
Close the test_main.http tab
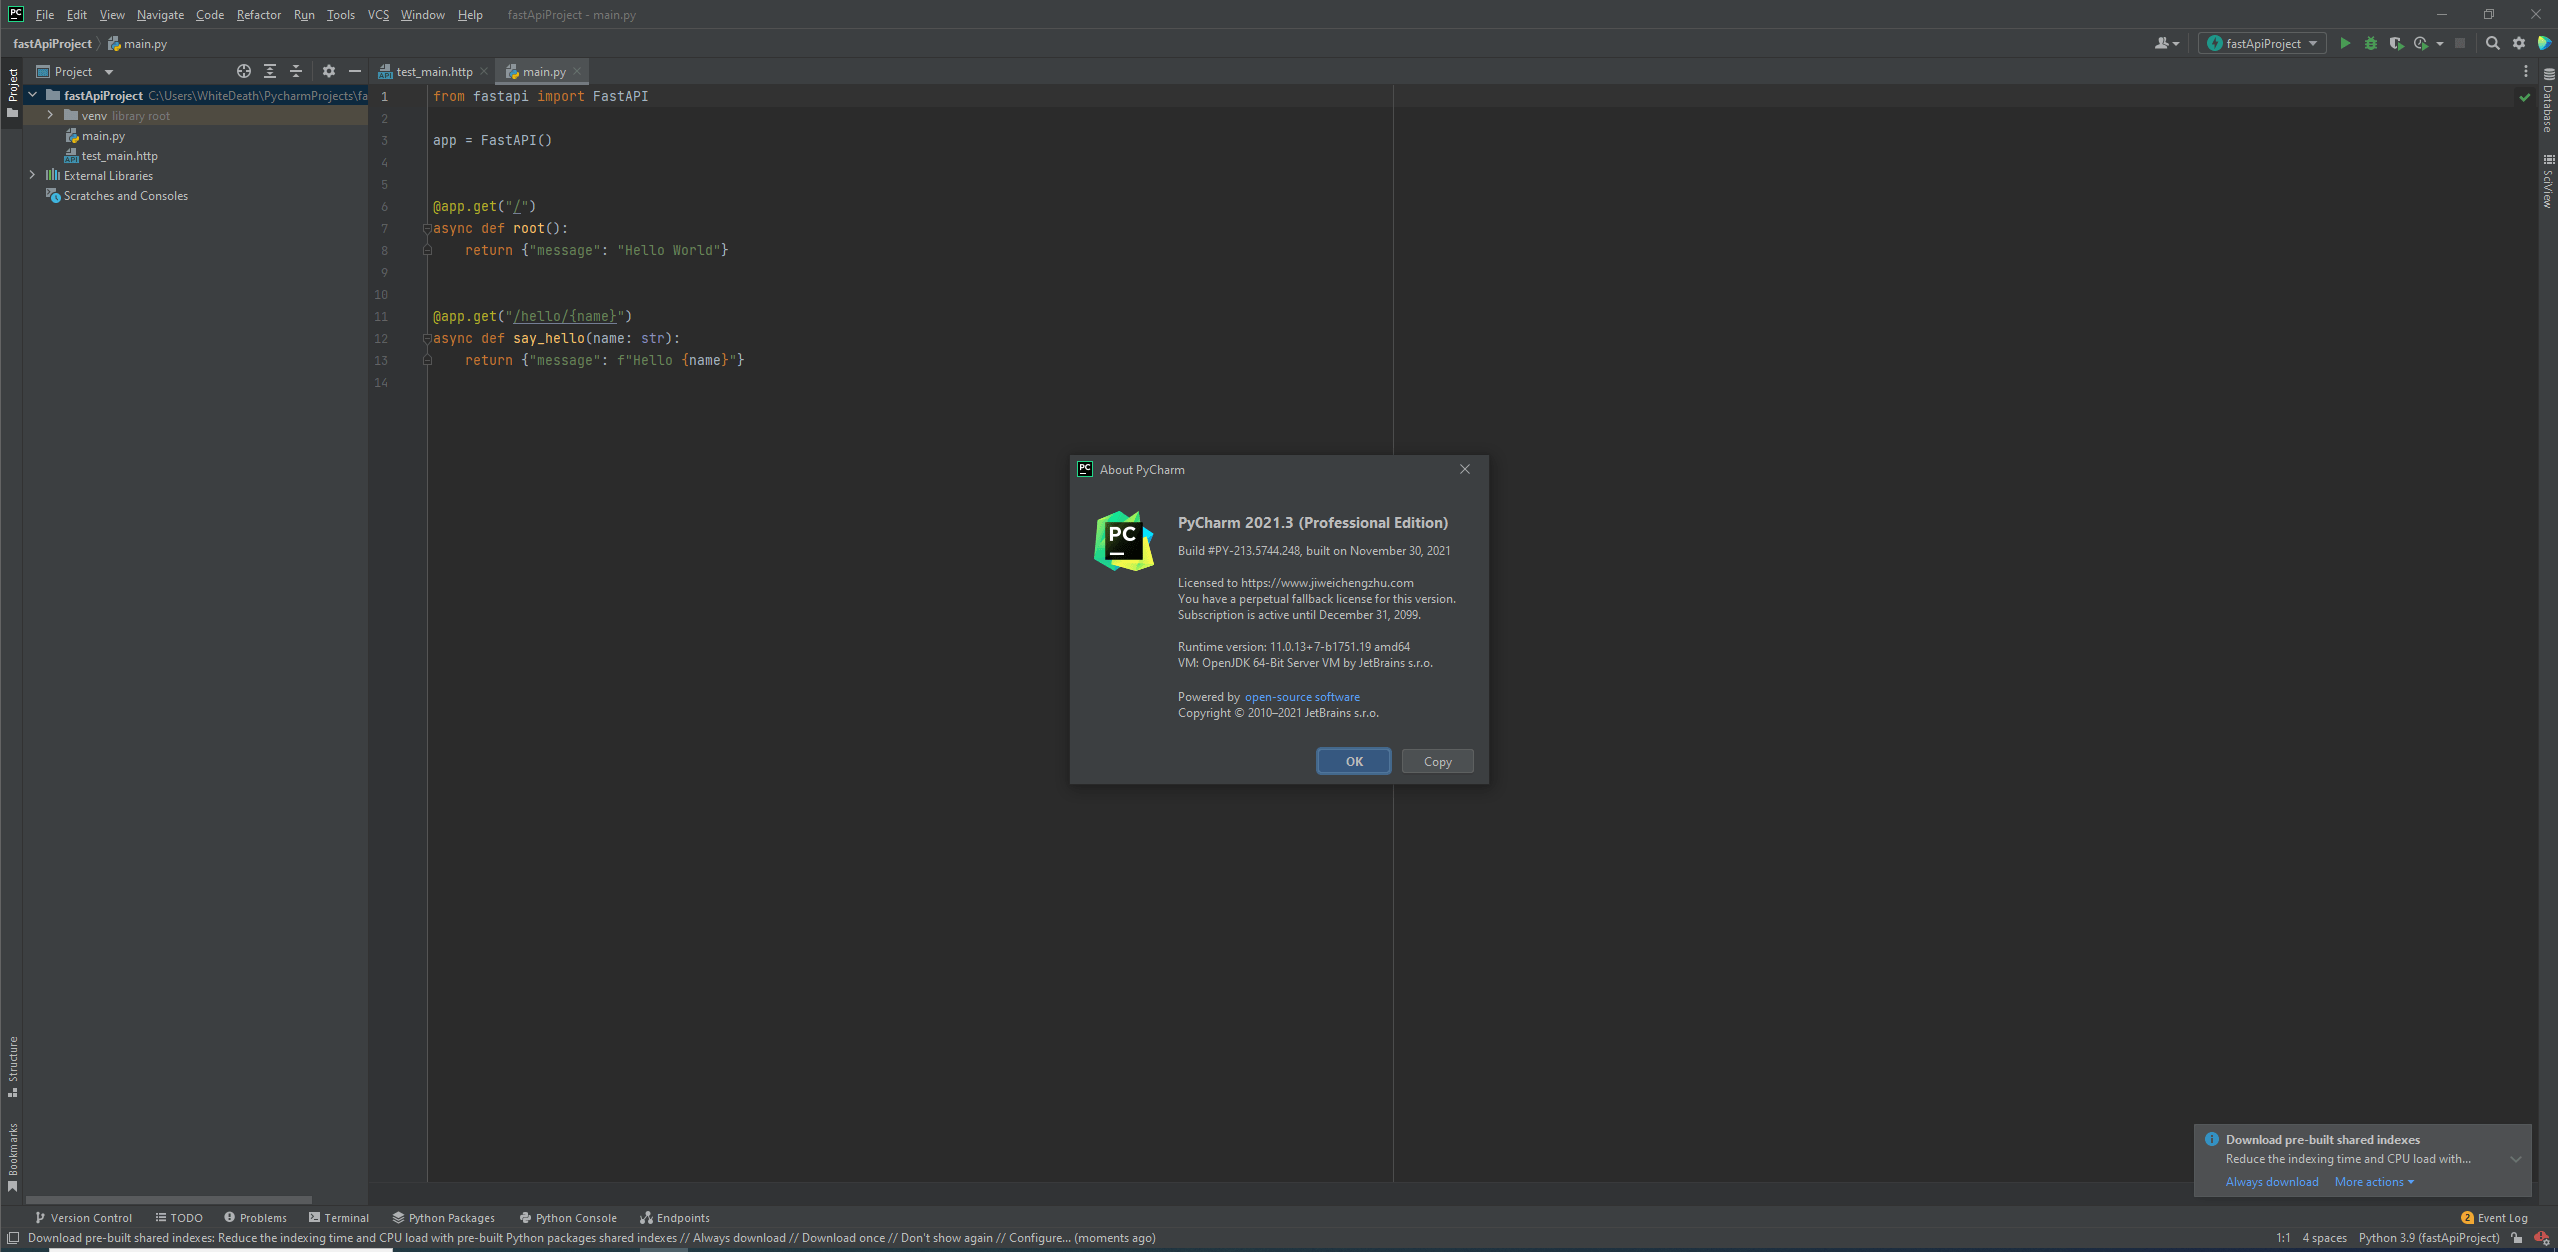click(x=484, y=71)
